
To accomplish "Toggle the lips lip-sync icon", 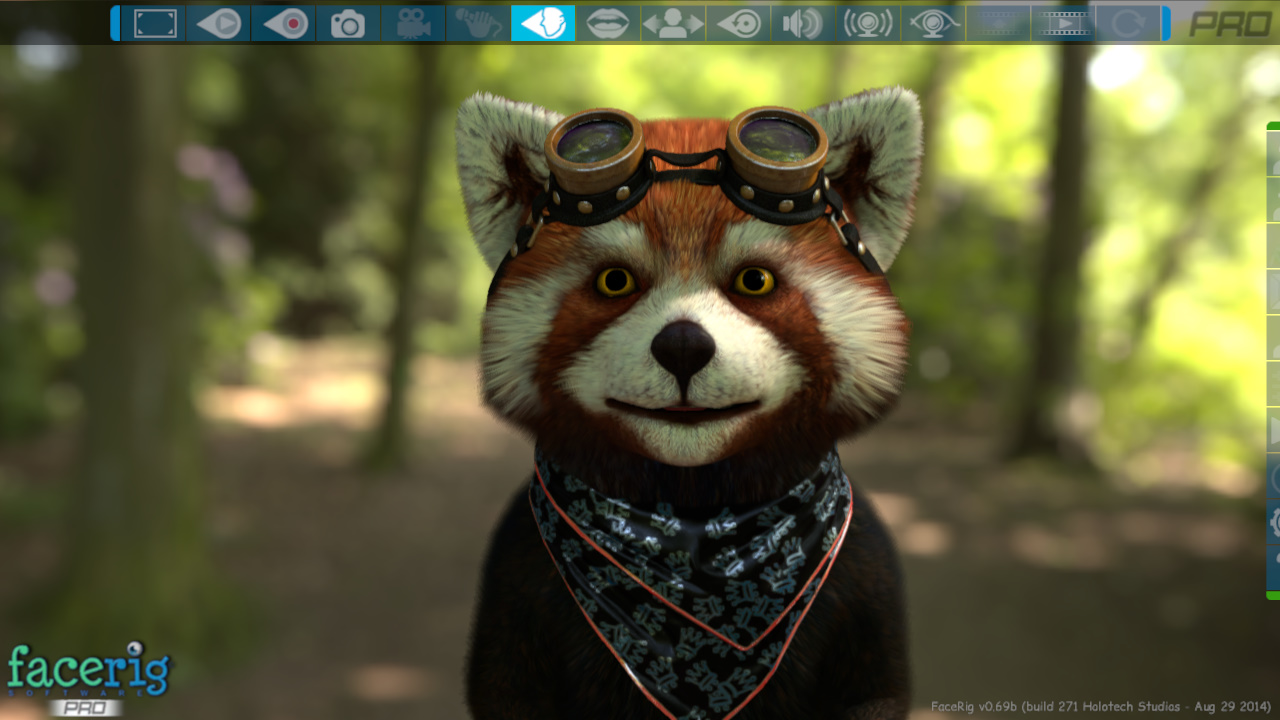I will click(x=608, y=23).
